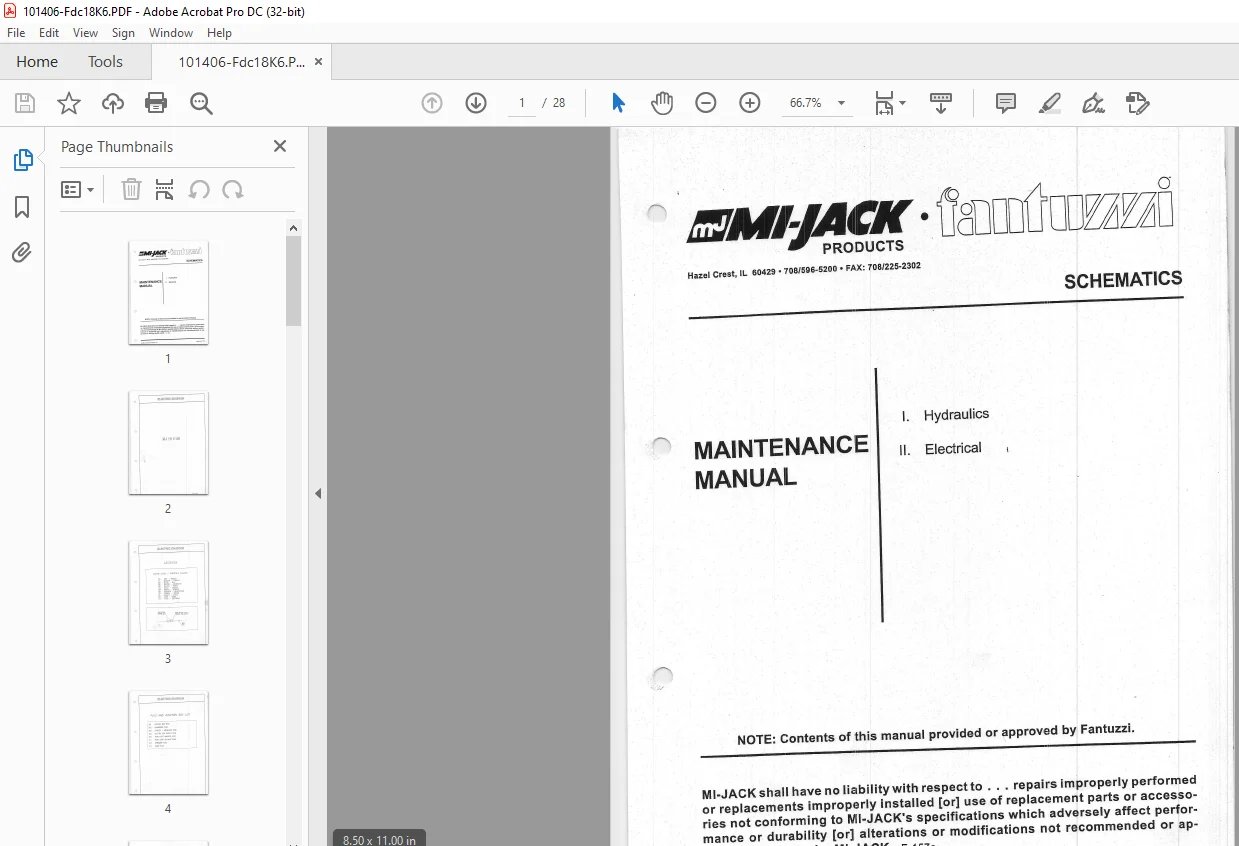Open the Edit menu
The width and height of the screenshot is (1239, 846).
point(49,33)
